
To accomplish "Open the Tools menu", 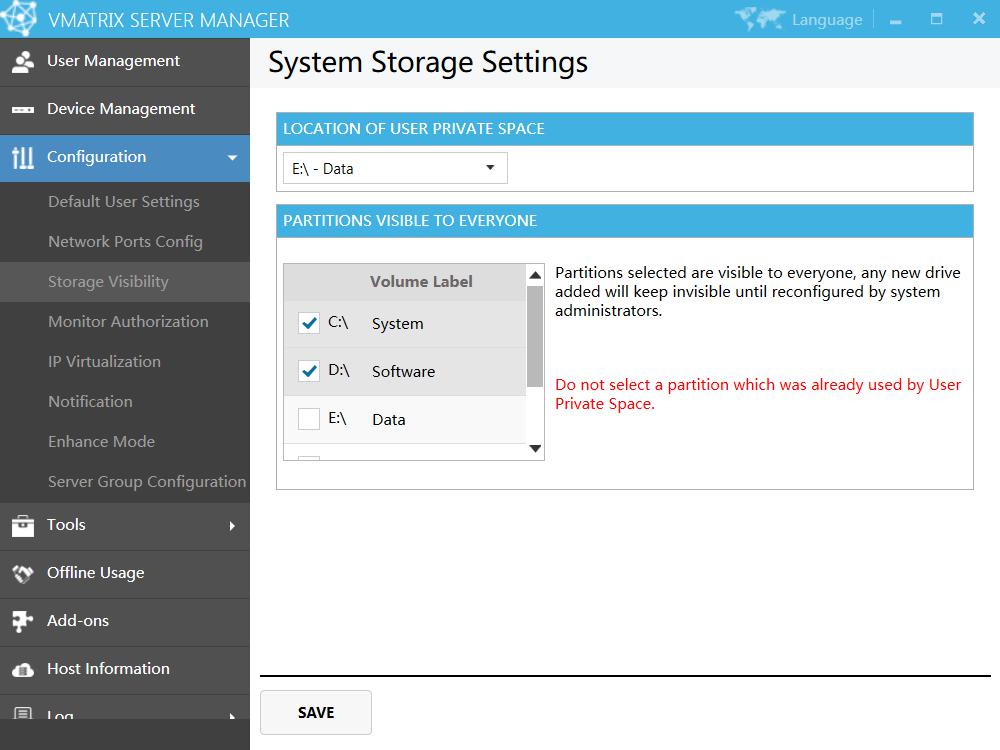I will (x=125, y=526).
